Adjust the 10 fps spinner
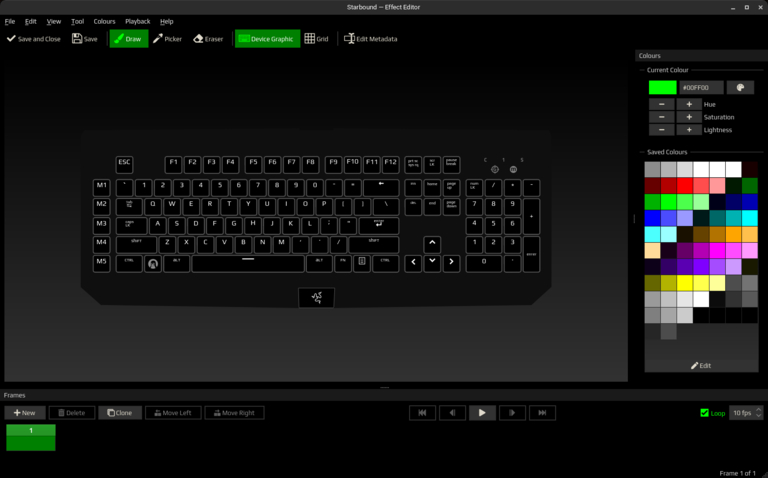Viewport: 768px width, 478px height. click(746, 413)
